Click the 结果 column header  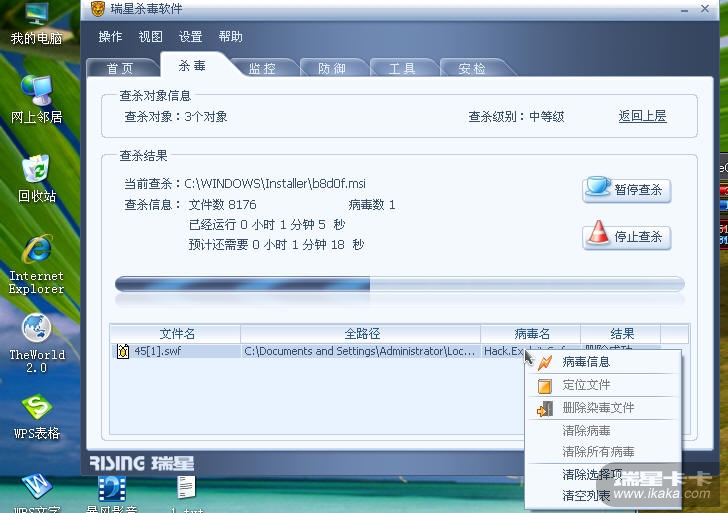(x=621, y=334)
